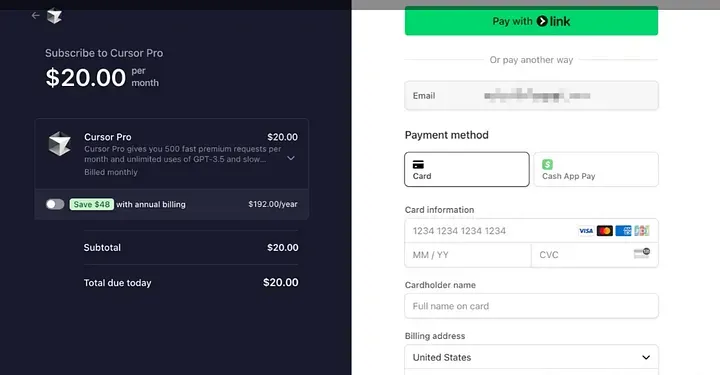Viewport: 720px width, 375px height.
Task: Click the Full name on card field
Action: (x=531, y=306)
